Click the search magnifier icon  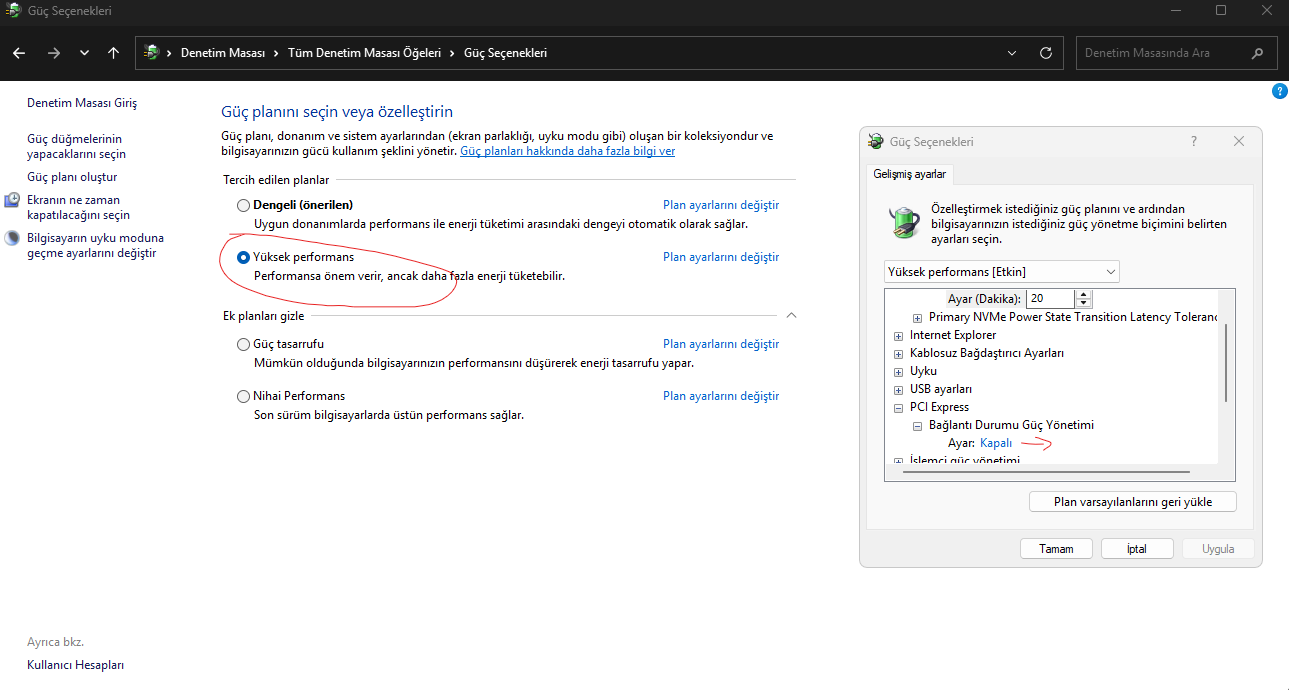(1257, 53)
